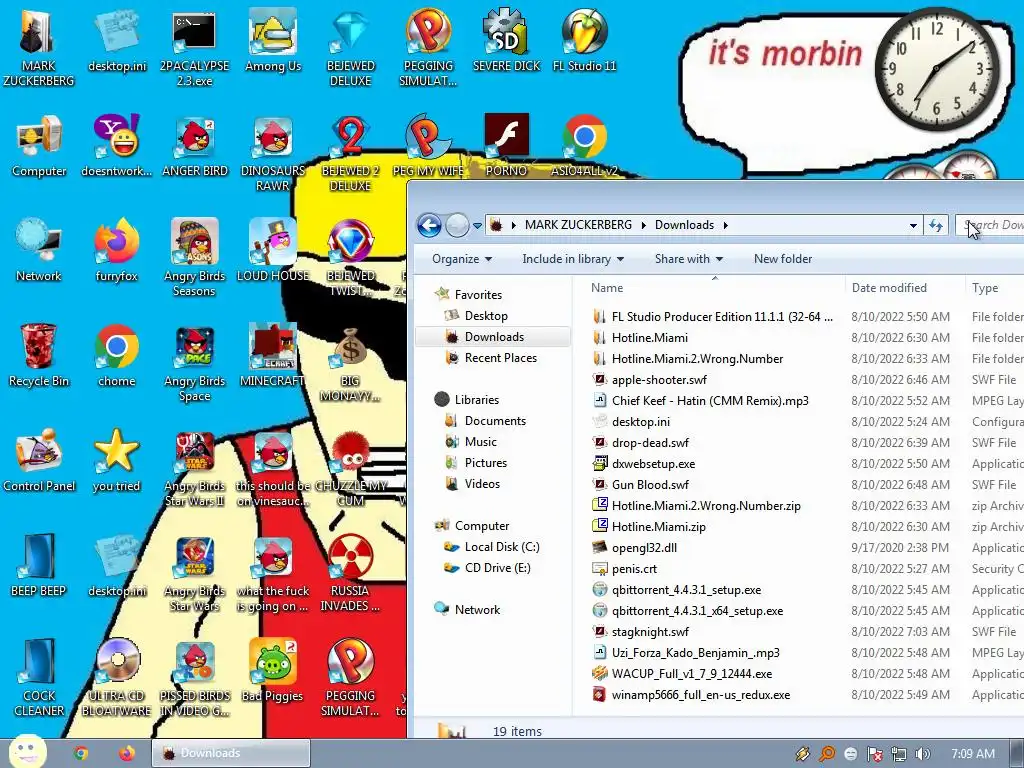The image size is (1024, 768).
Task: Refresh the Downloads folder view
Action: 936,225
